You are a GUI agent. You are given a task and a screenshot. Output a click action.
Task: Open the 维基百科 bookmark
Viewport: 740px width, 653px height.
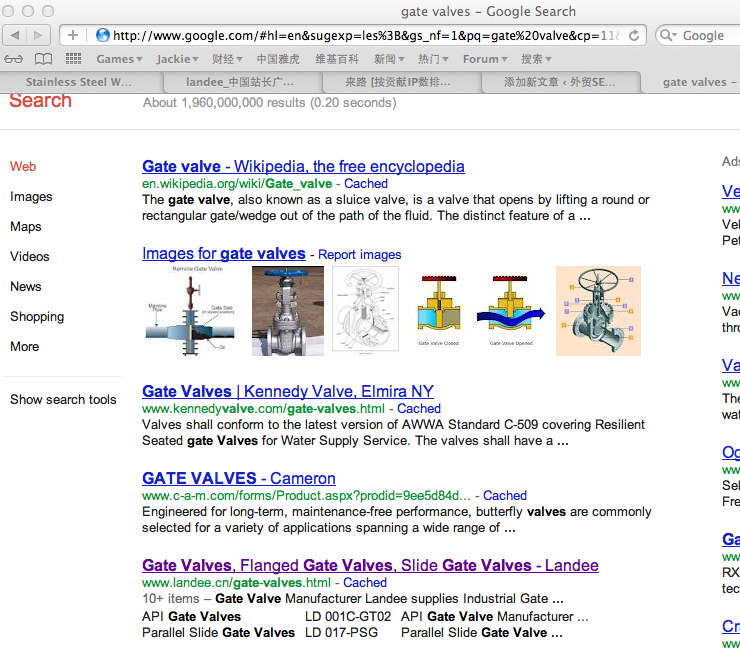click(x=337, y=59)
